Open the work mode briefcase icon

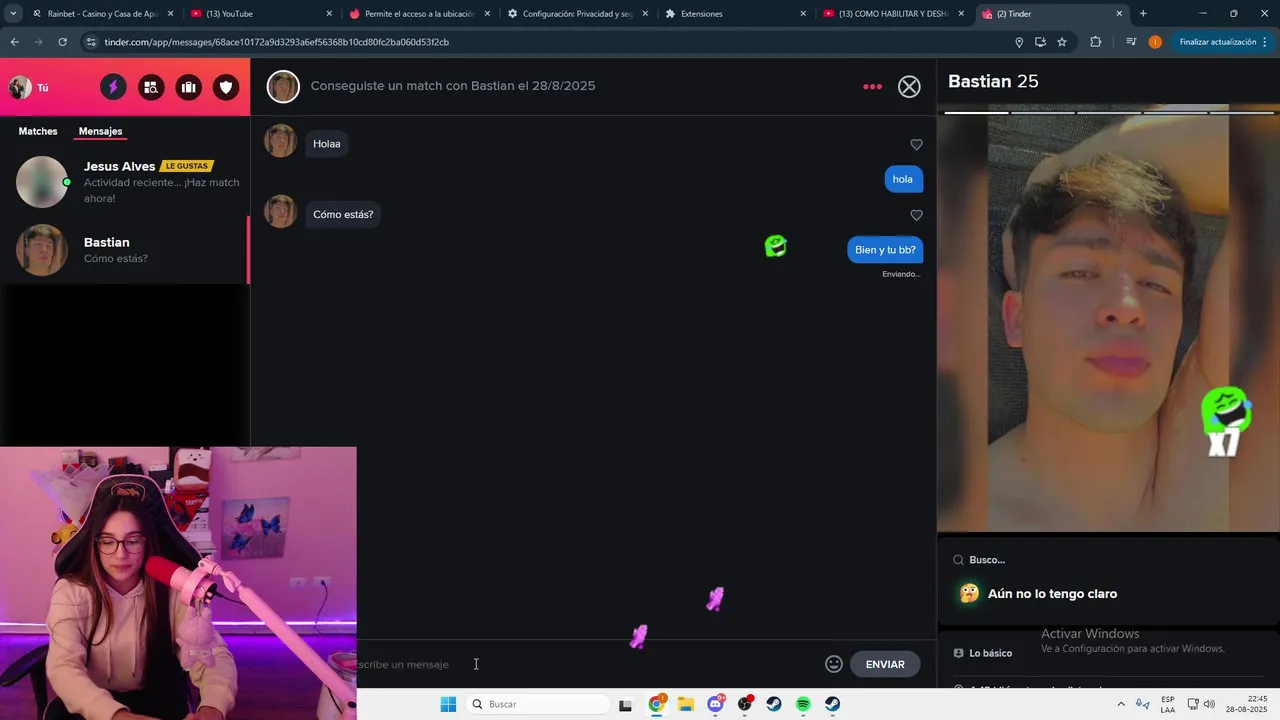188,87
